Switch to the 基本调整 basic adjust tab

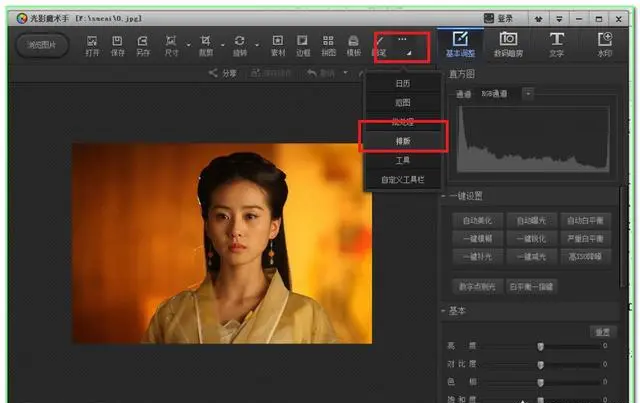pyautogui.click(x=460, y=45)
